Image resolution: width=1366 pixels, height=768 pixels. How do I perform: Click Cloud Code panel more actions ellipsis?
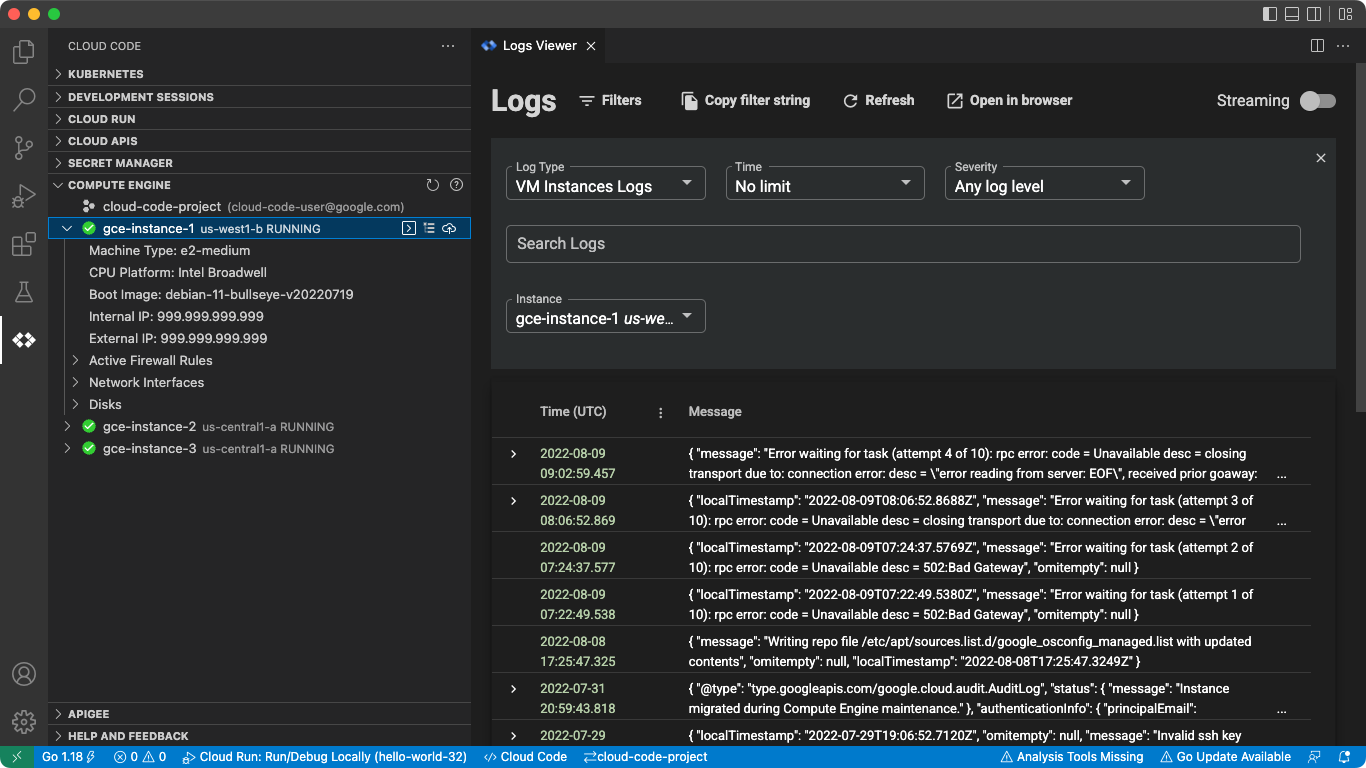click(x=448, y=46)
